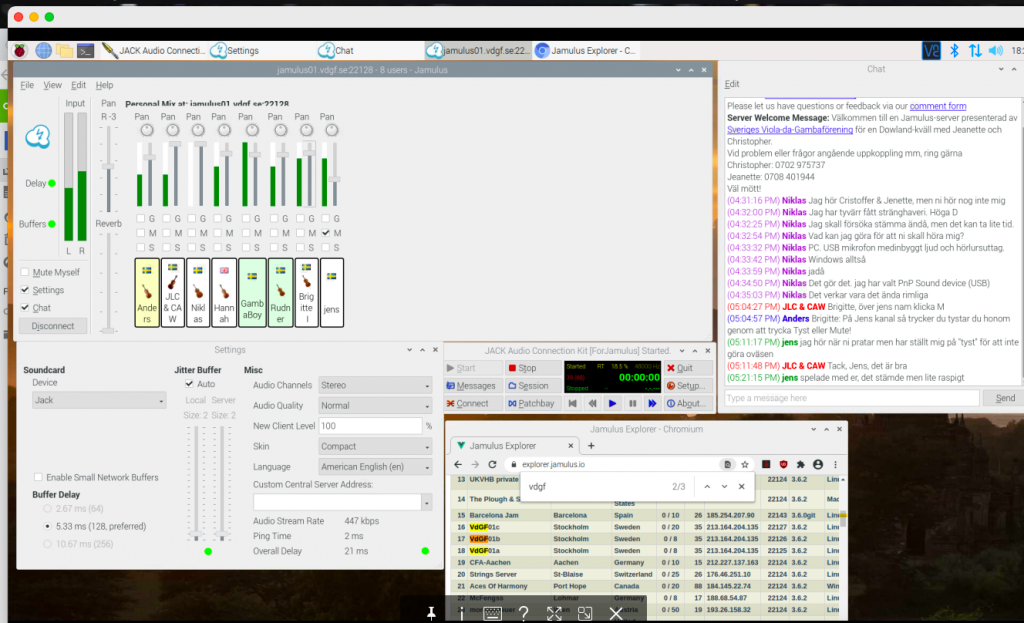Screen dimensions: 1024x623
Task: Open the Sveriges Viola-da-Gambaförening link
Action: [x=790, y=129]
